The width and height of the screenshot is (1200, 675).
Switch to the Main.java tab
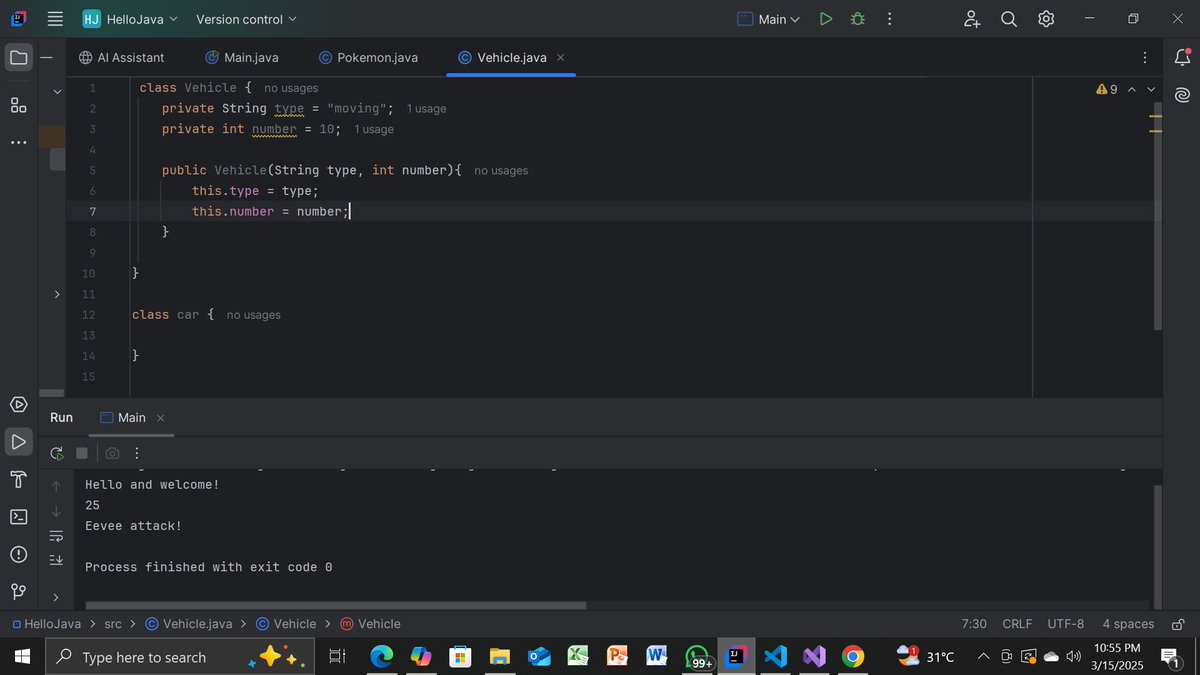(242, 58)
